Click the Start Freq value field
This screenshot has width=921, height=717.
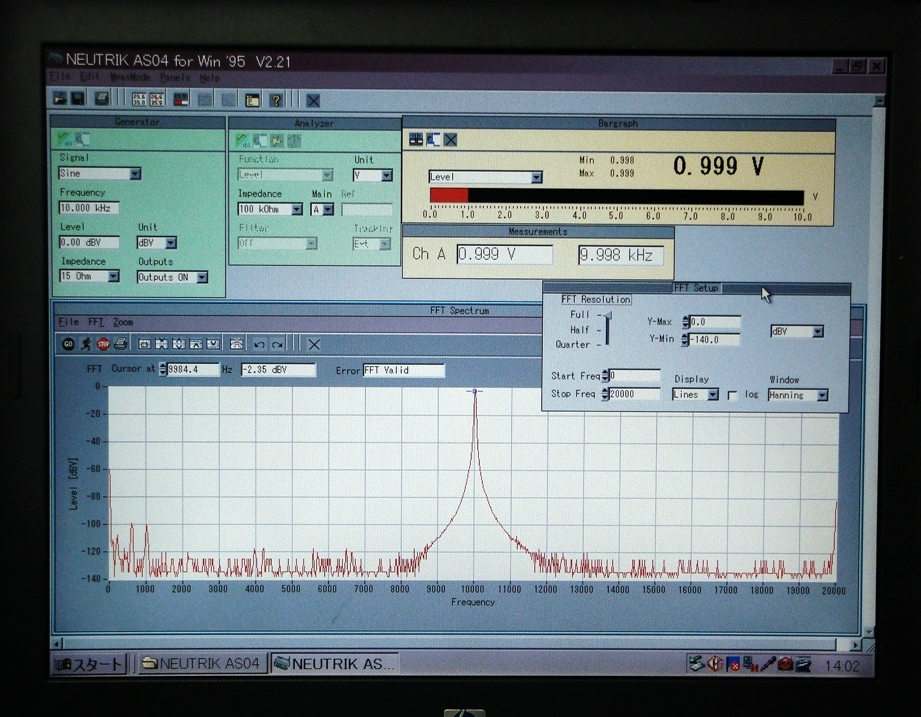click(634, 376)
